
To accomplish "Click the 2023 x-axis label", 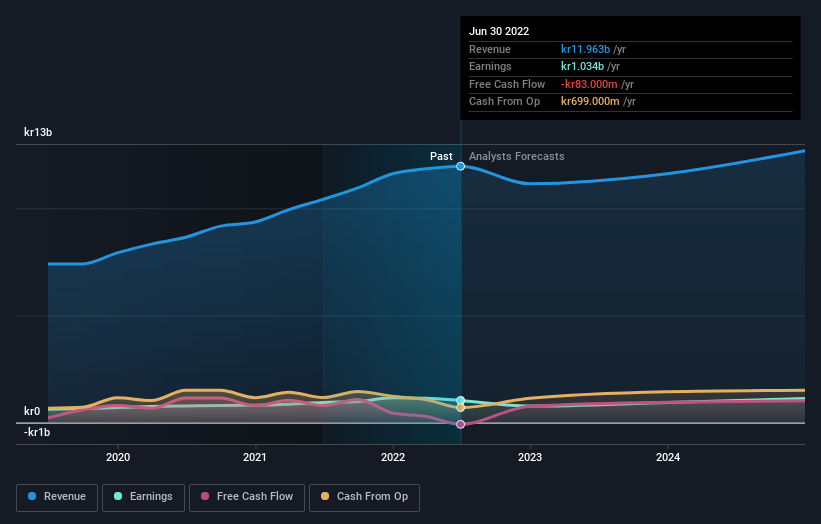I will (530, 457).
